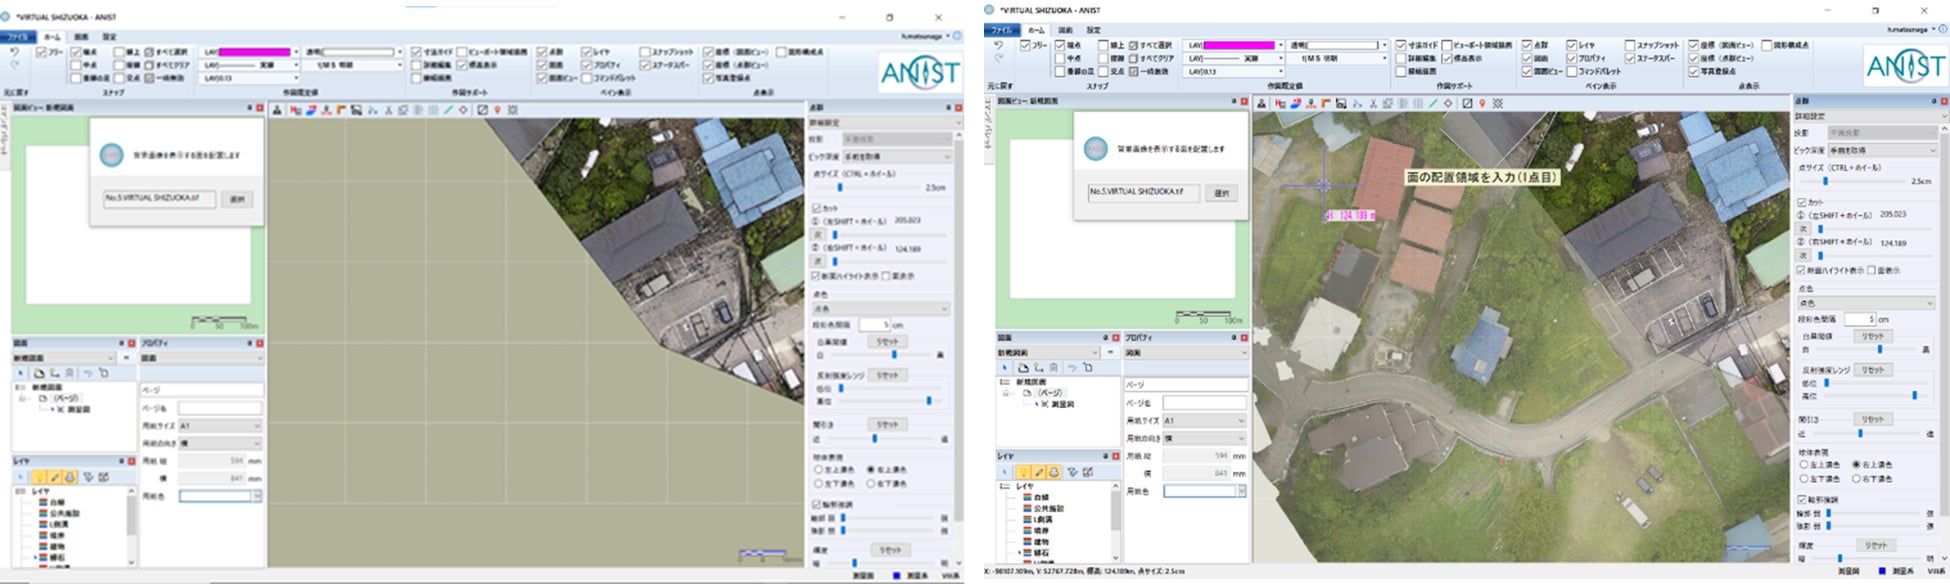
Task: Close the 図面 panel in the right window
Action: (1116, 338)
